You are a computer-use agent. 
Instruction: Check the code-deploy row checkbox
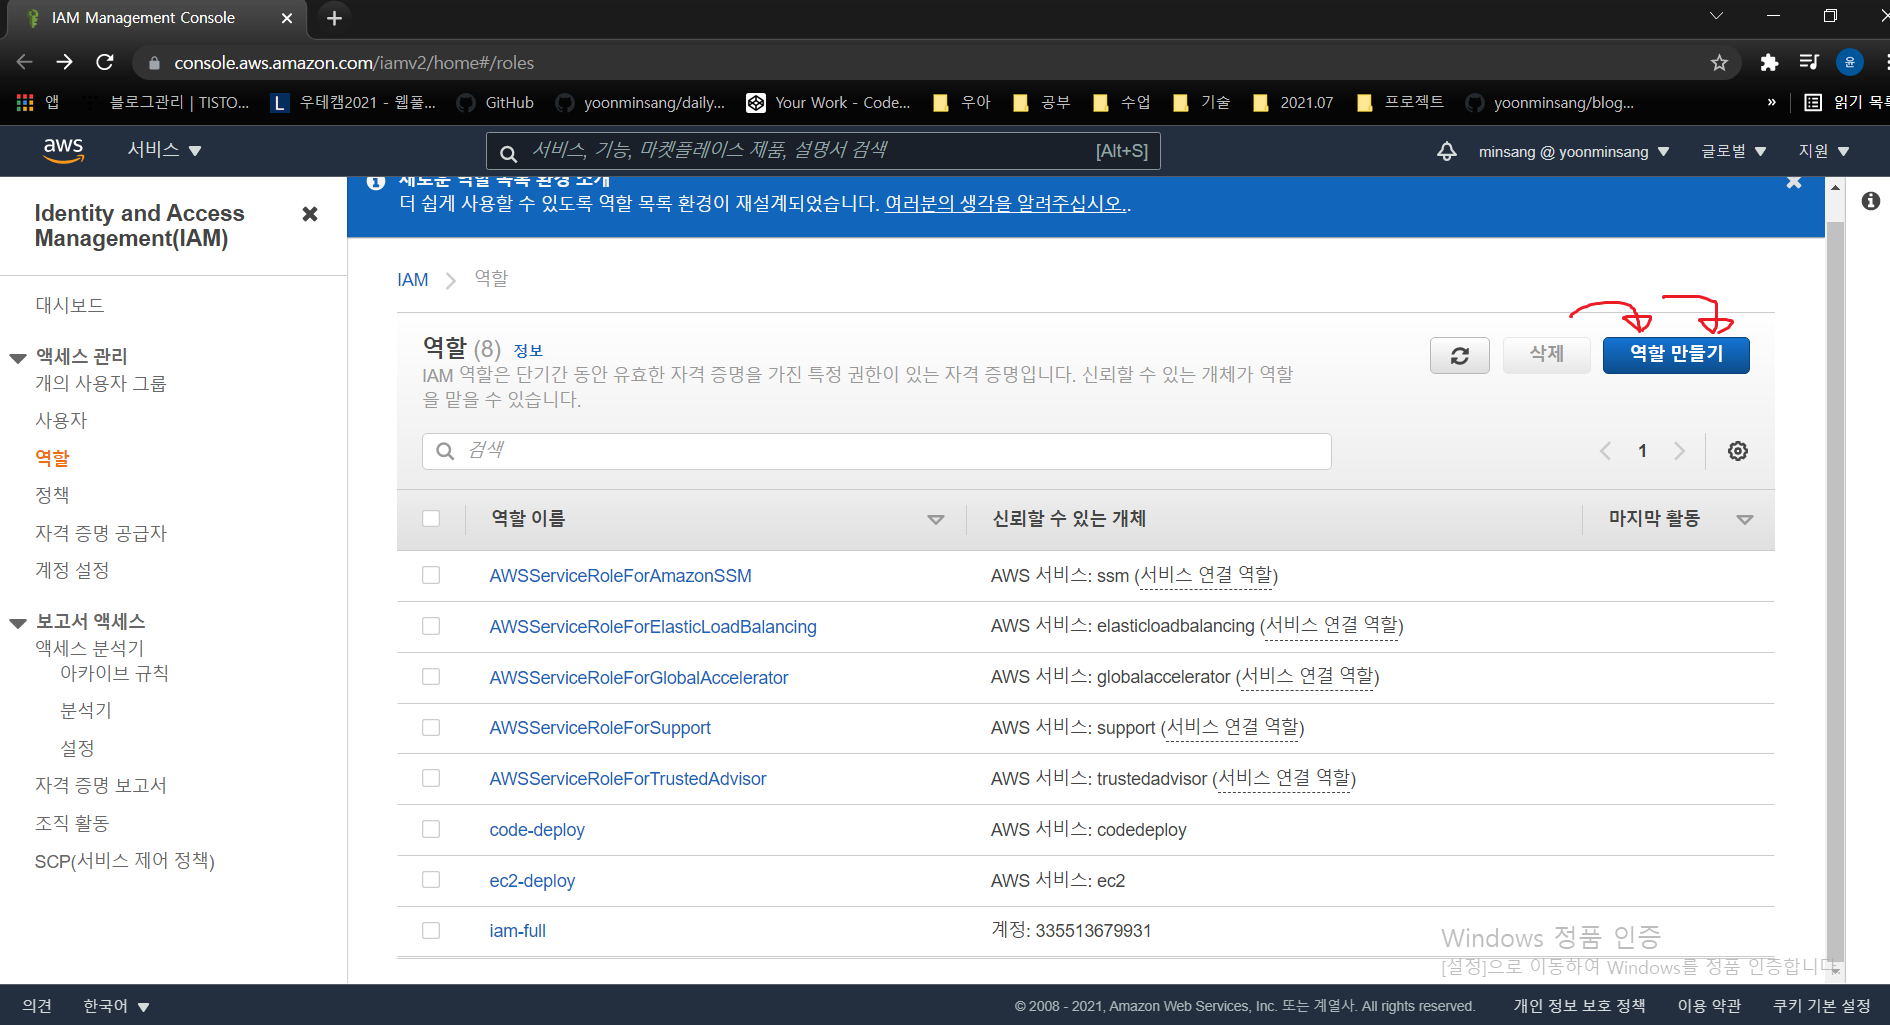click(431, 829)
